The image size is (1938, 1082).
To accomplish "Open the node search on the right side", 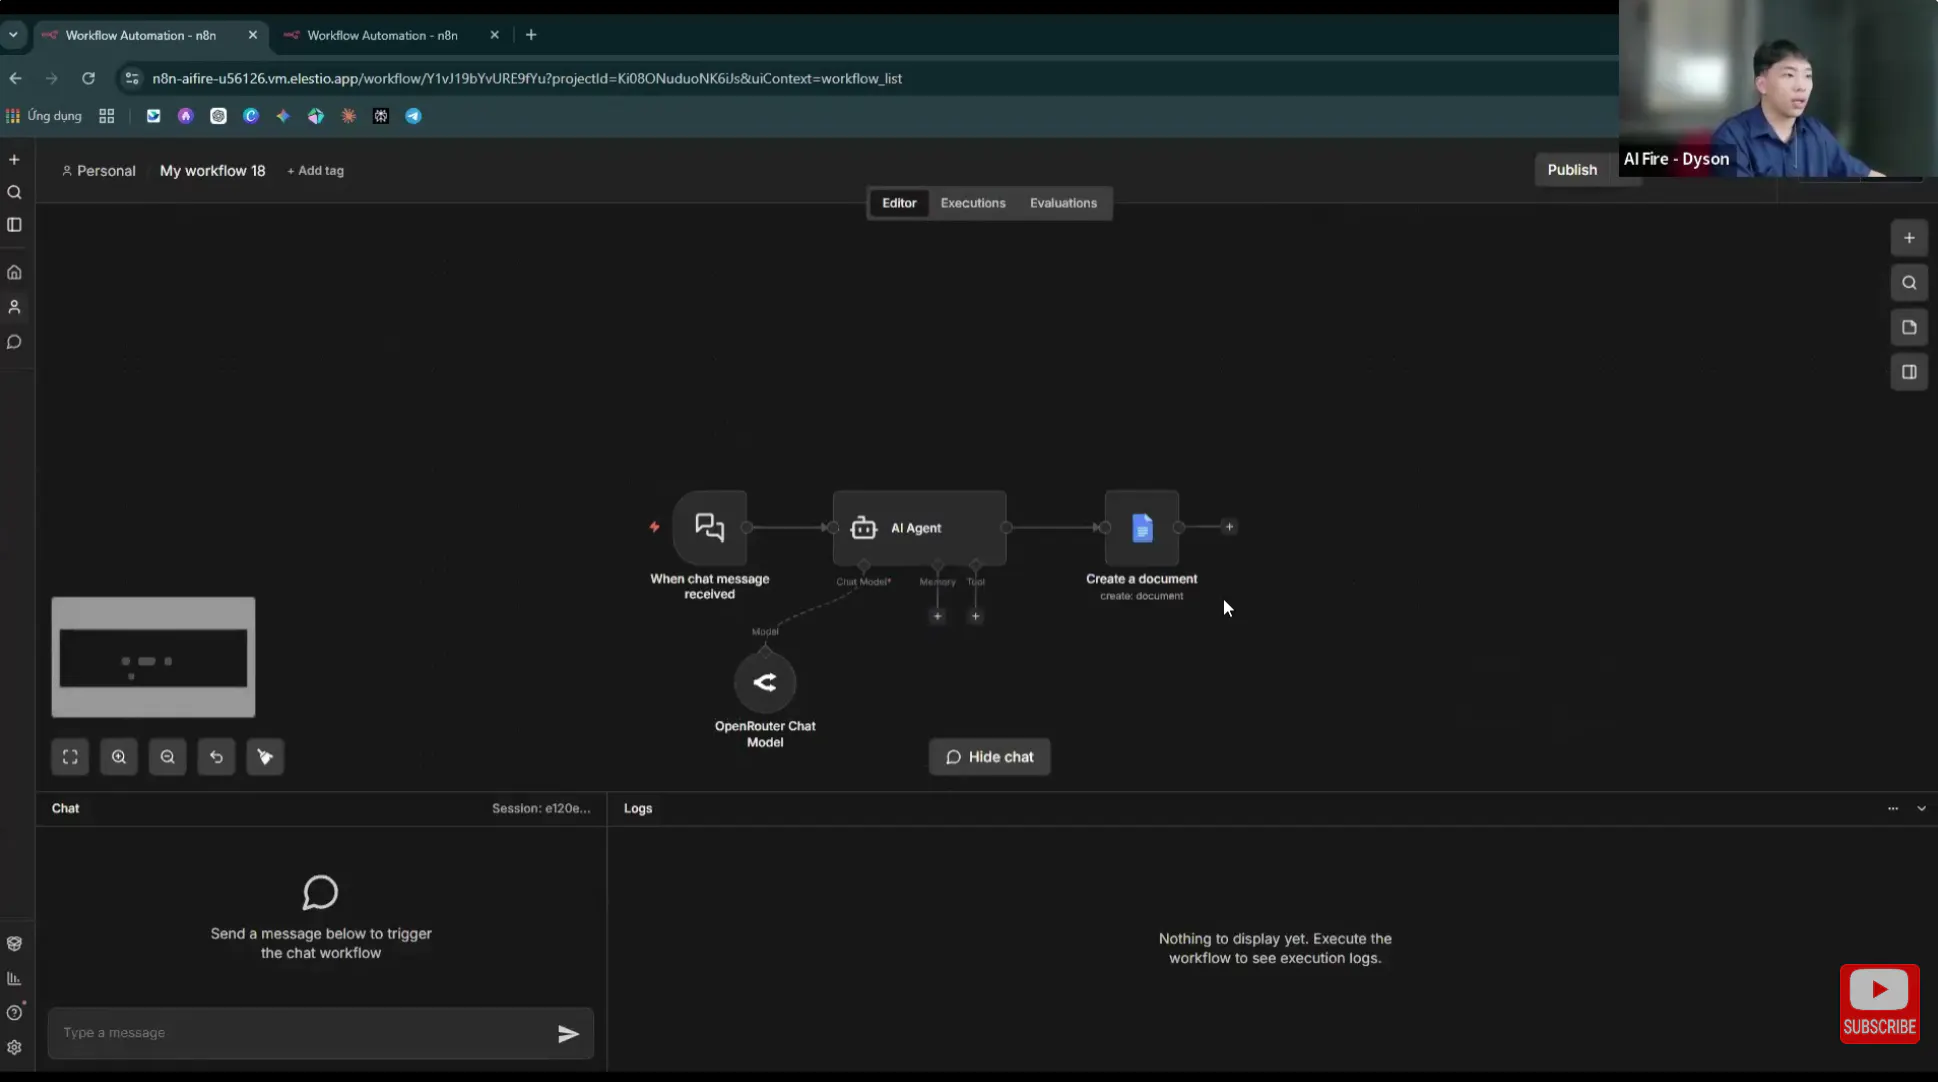I will coord(1909,283).
